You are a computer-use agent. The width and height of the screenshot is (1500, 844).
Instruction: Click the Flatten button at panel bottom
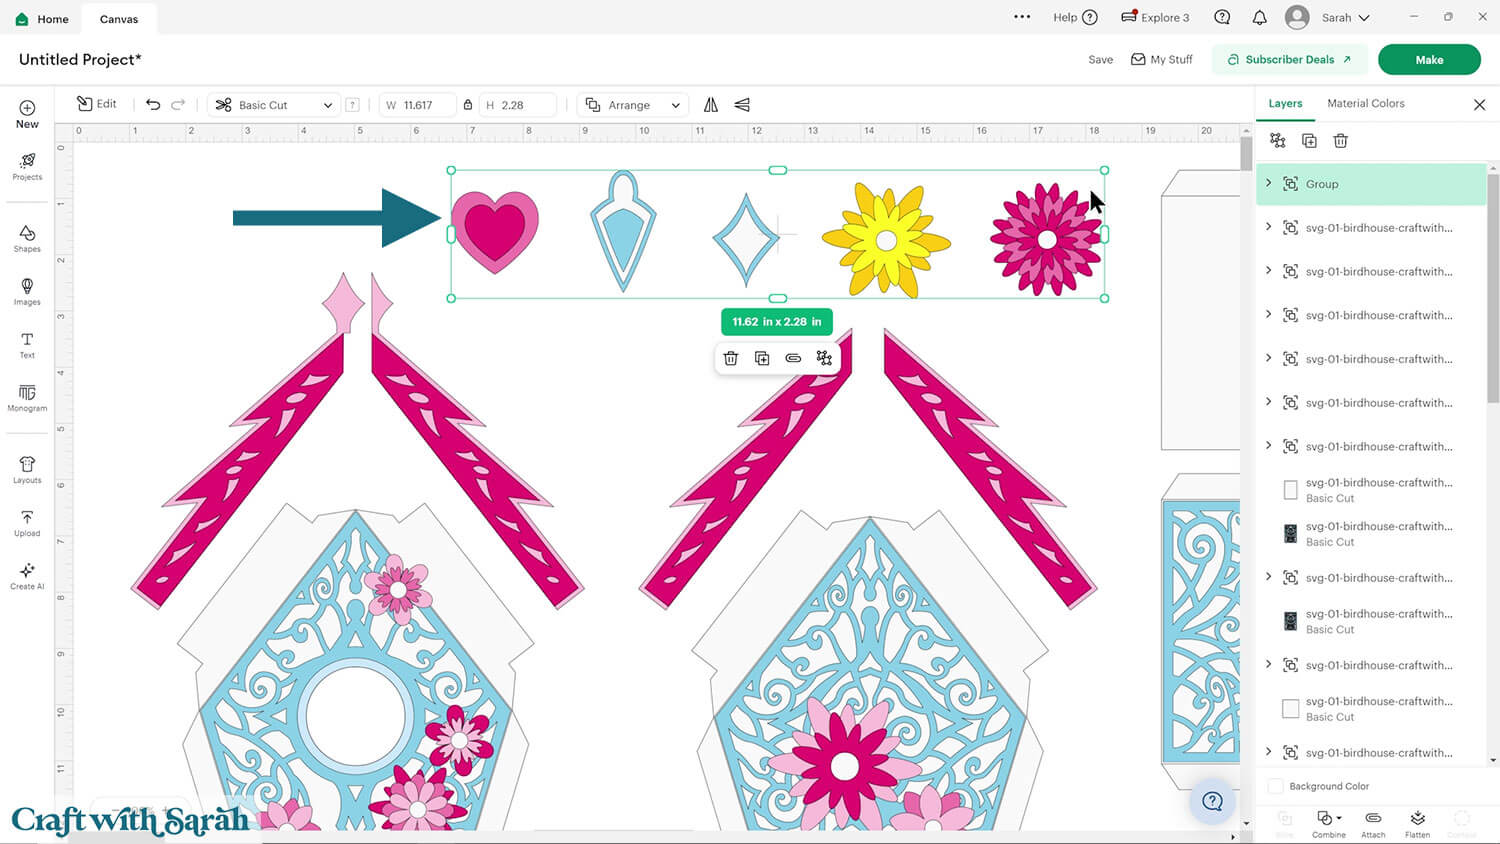point(1418,824)
